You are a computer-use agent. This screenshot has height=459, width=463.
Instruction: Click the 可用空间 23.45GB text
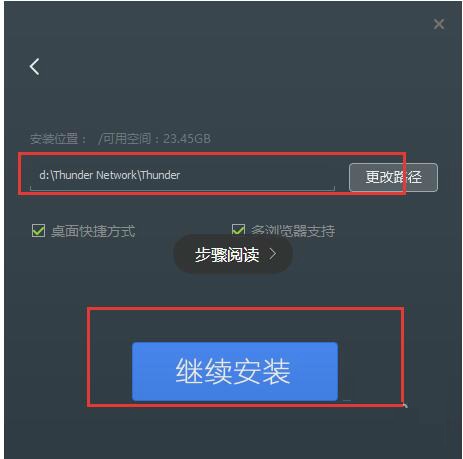154,138
